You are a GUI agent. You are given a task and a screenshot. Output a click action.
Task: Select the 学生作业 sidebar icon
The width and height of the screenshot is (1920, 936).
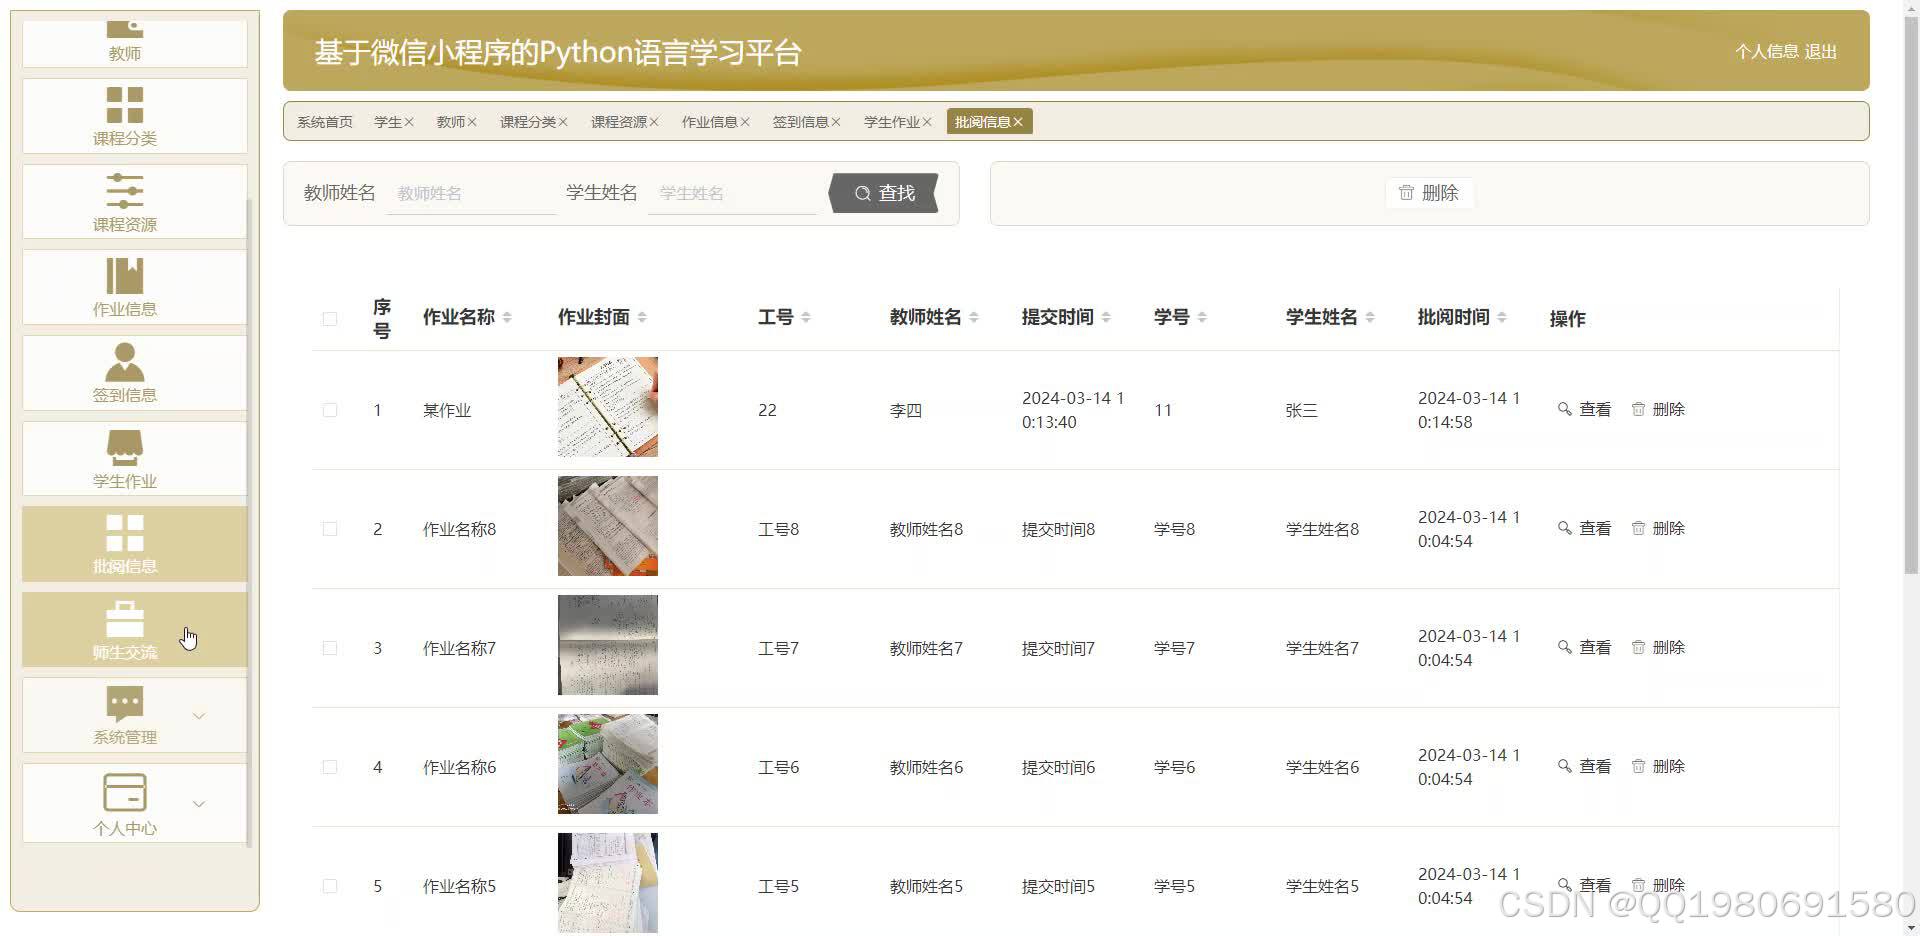(x=124, y=445)
